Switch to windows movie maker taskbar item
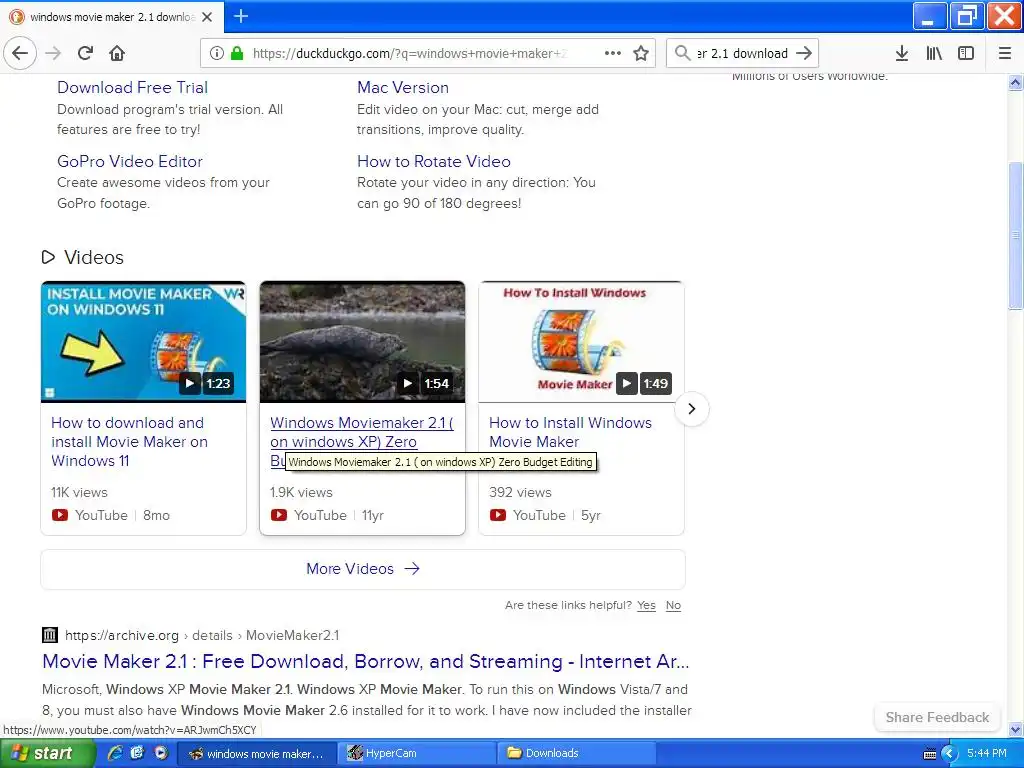The image size is (1024, 768). pos(257,754)
